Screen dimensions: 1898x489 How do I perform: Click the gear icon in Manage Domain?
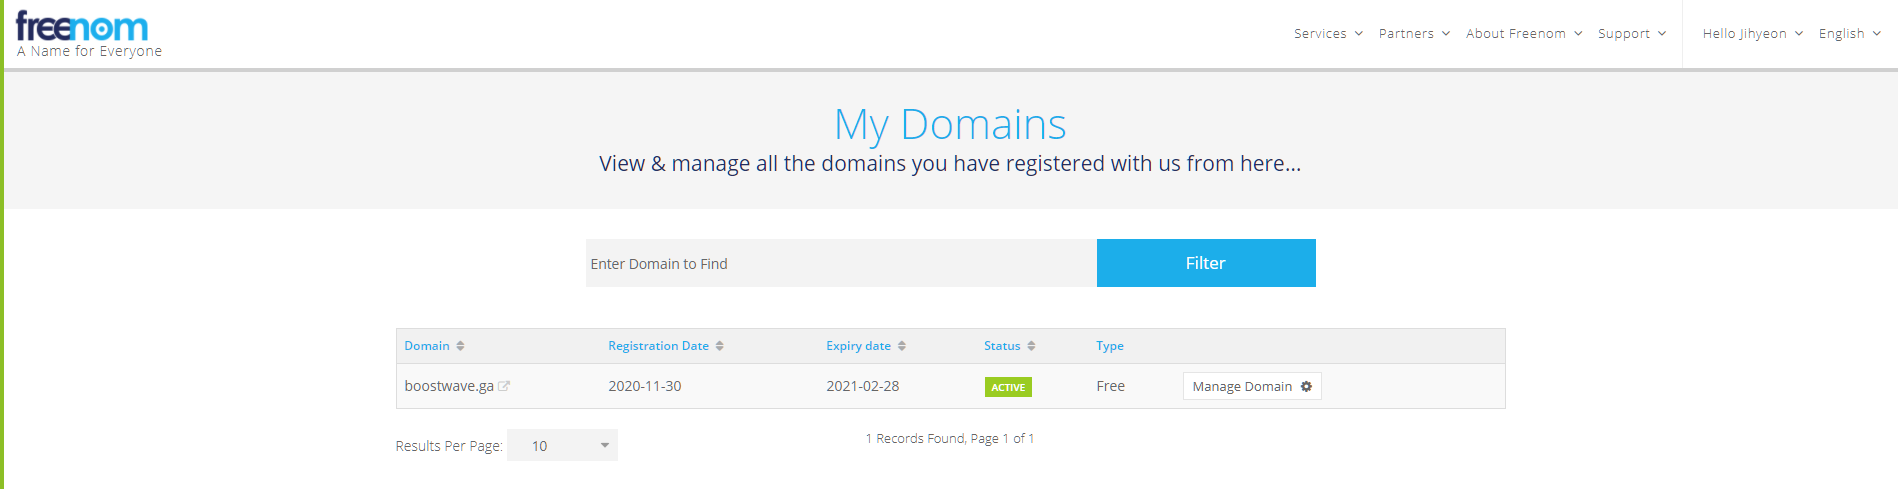(1306, 386)
